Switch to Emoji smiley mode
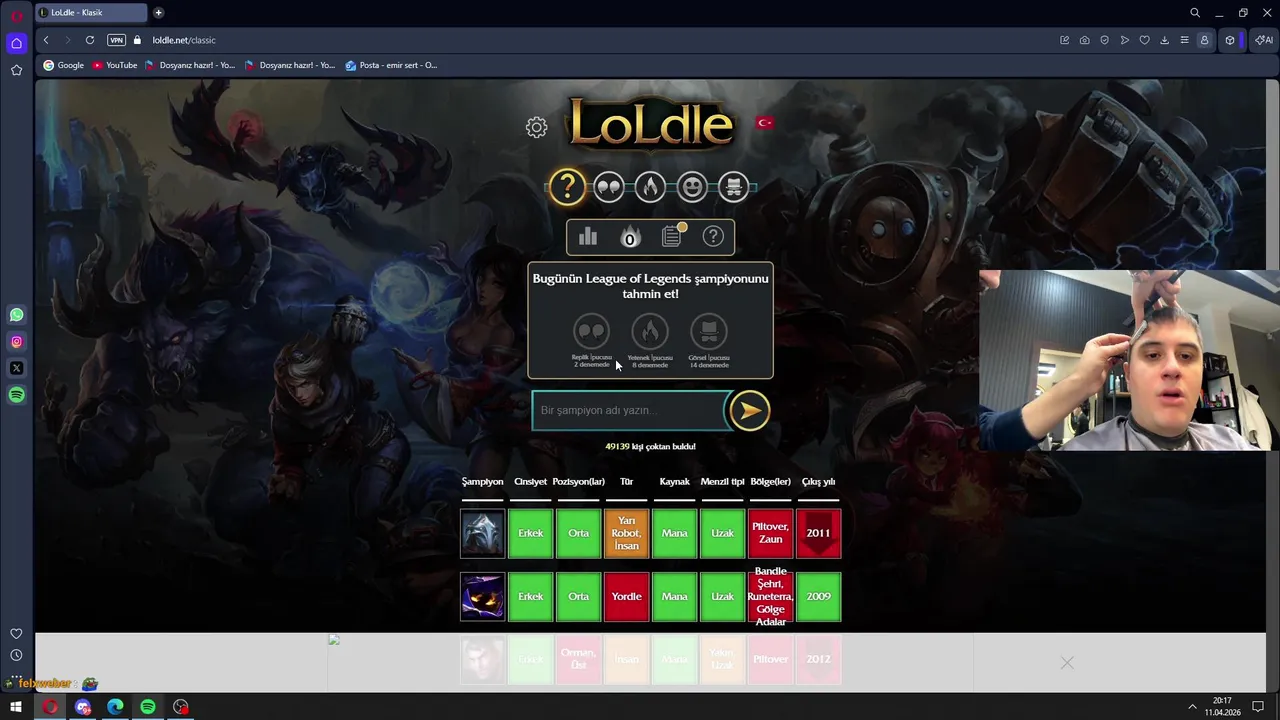Screen dimensions: 1280x720 point(692,187)
